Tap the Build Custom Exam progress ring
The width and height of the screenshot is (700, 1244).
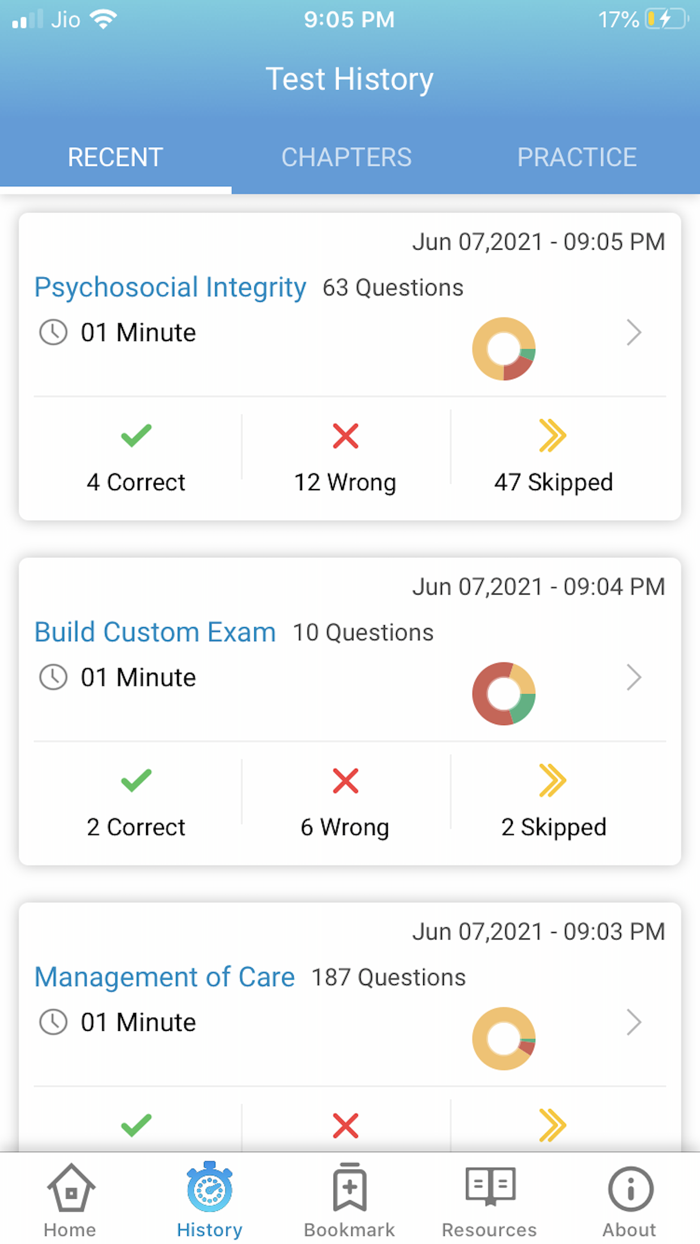click(x=504, y=693)
